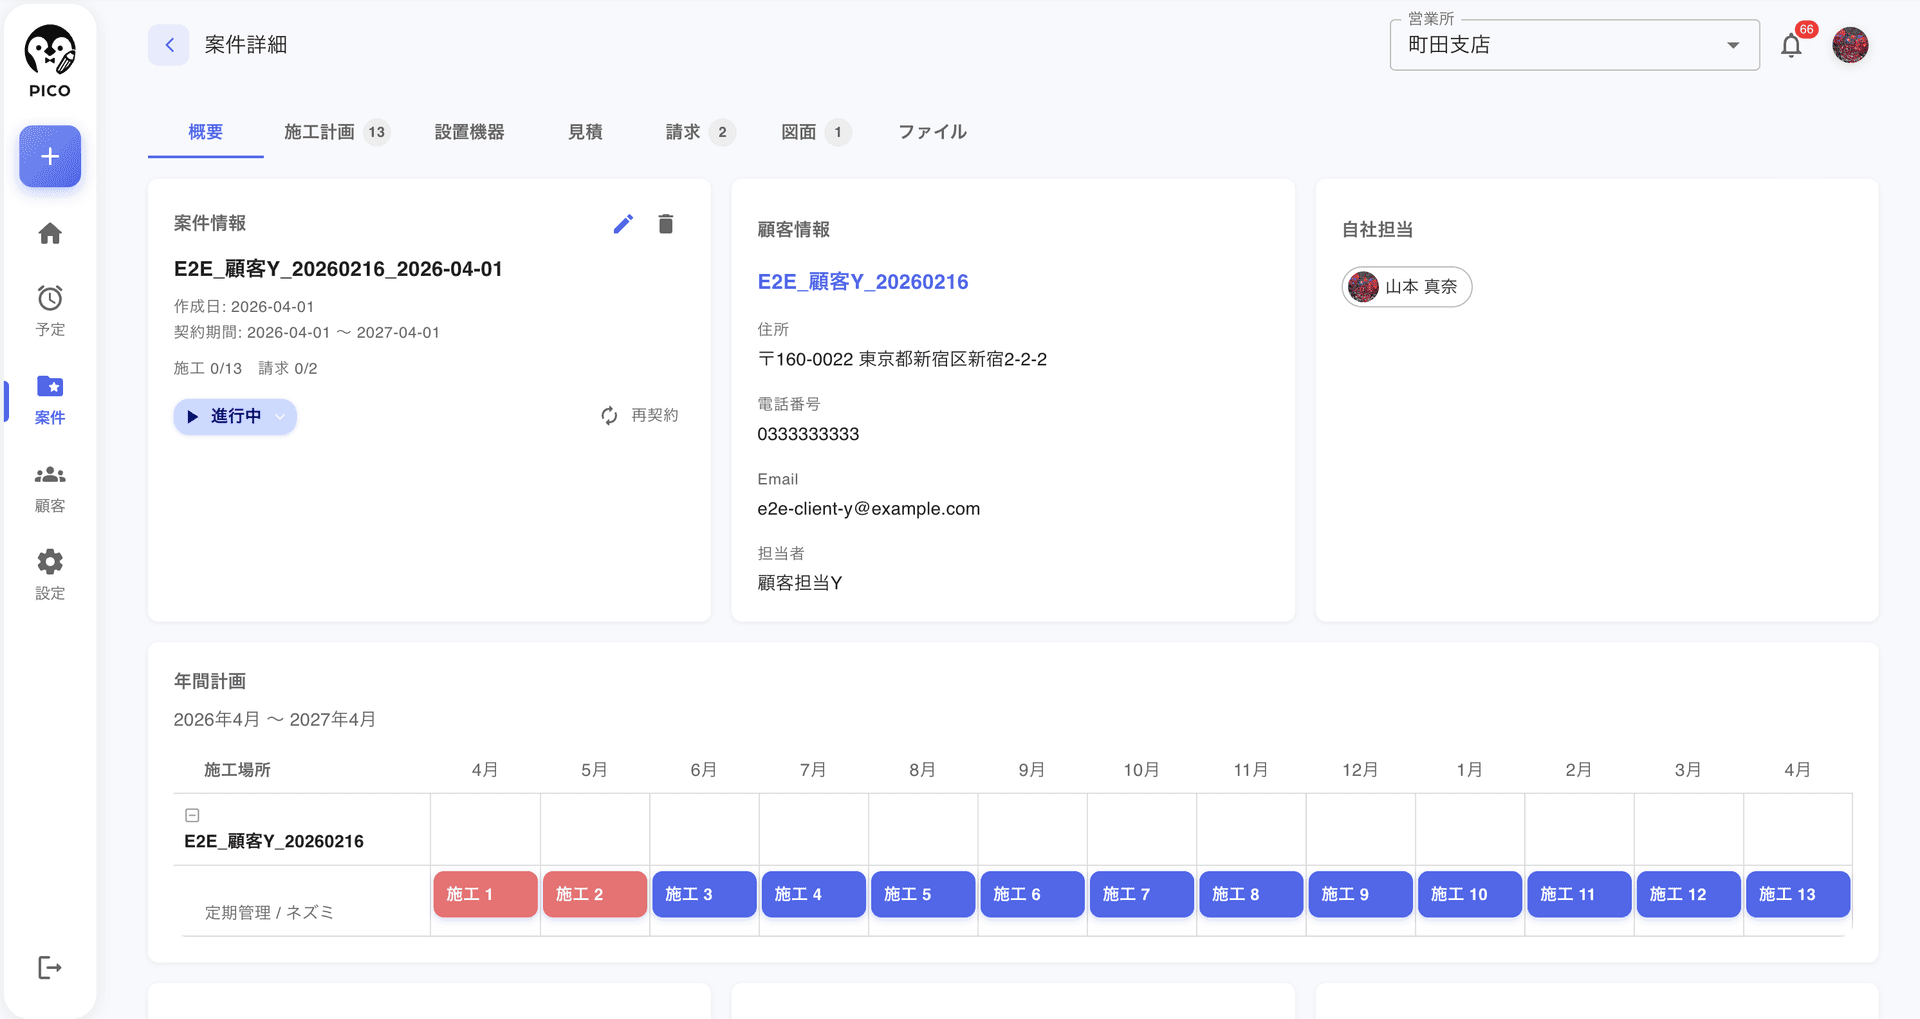Open 施工 6 schedule block
This screenshot has width=1920, height=1019.
tap(1032, 894)
